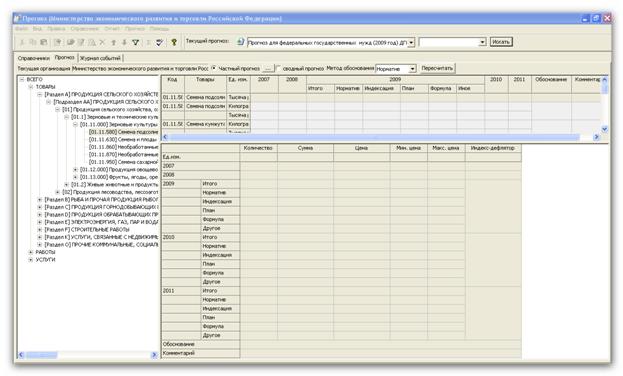The height and width of the screenshot is (376, 623).
Task: Click the Cut scissors toolbar icon
Action: (22, 42)
